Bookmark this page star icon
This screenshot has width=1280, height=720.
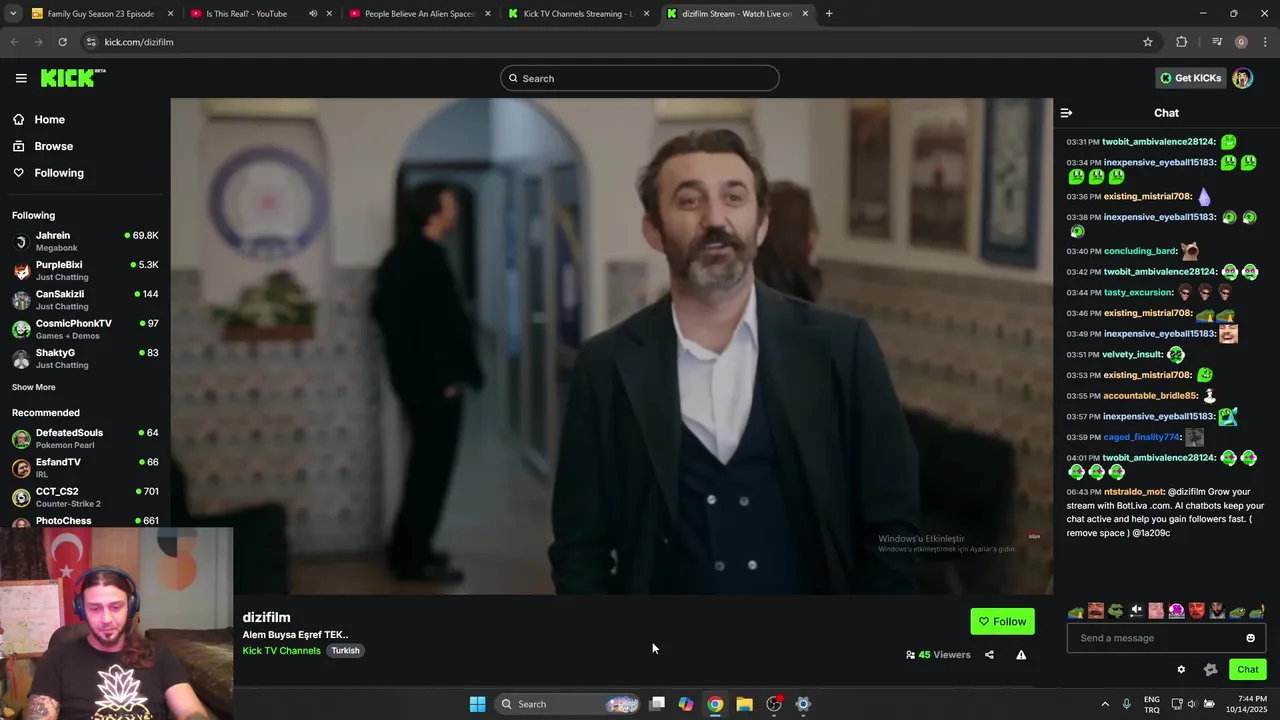[1148, 42]
